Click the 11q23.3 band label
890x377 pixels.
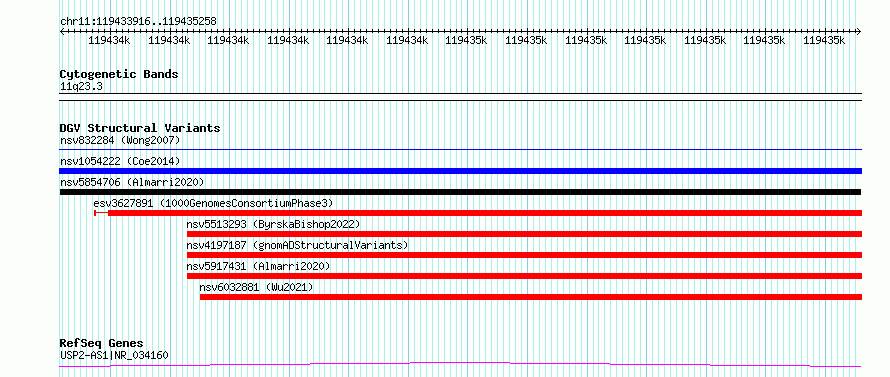(81, 87)
